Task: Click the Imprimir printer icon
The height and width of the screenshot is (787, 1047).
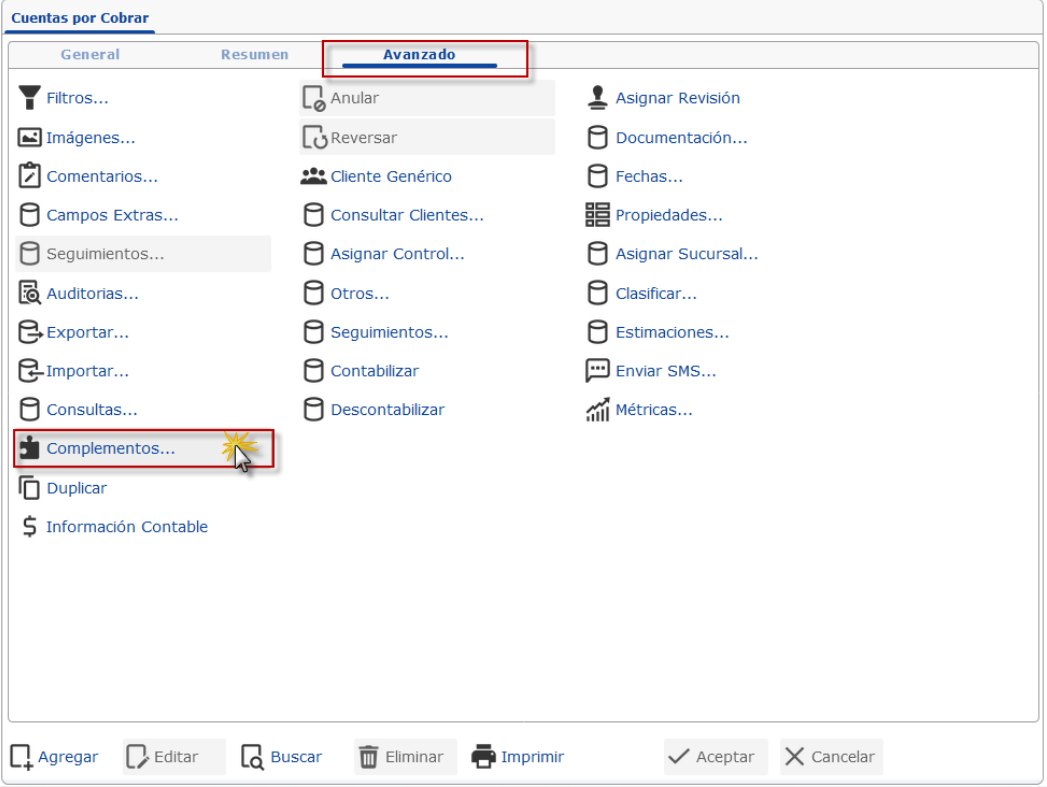Action: pos(483,757)
